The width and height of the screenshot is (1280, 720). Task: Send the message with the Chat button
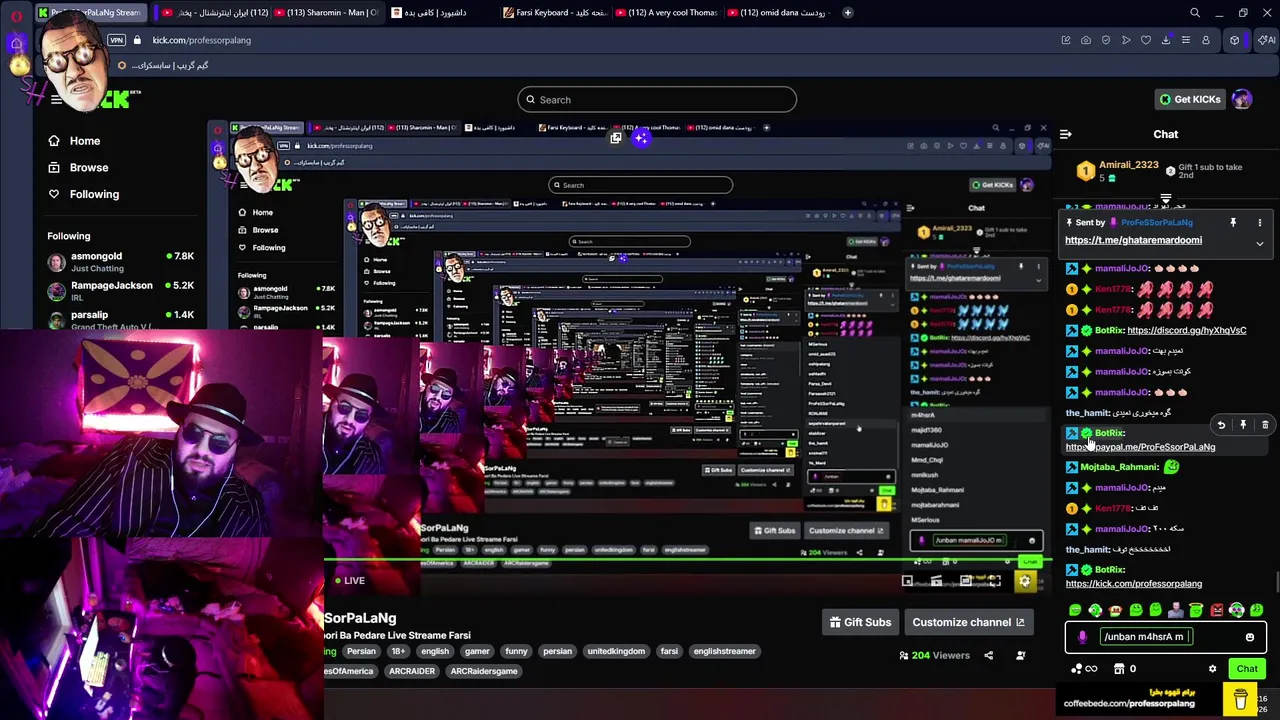point(1247,669)
